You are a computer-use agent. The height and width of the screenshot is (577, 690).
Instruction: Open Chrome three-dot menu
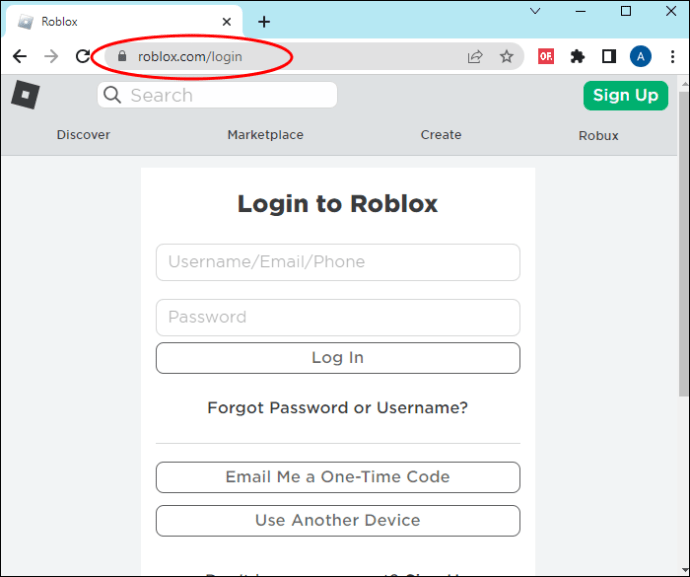click(672, 56)
